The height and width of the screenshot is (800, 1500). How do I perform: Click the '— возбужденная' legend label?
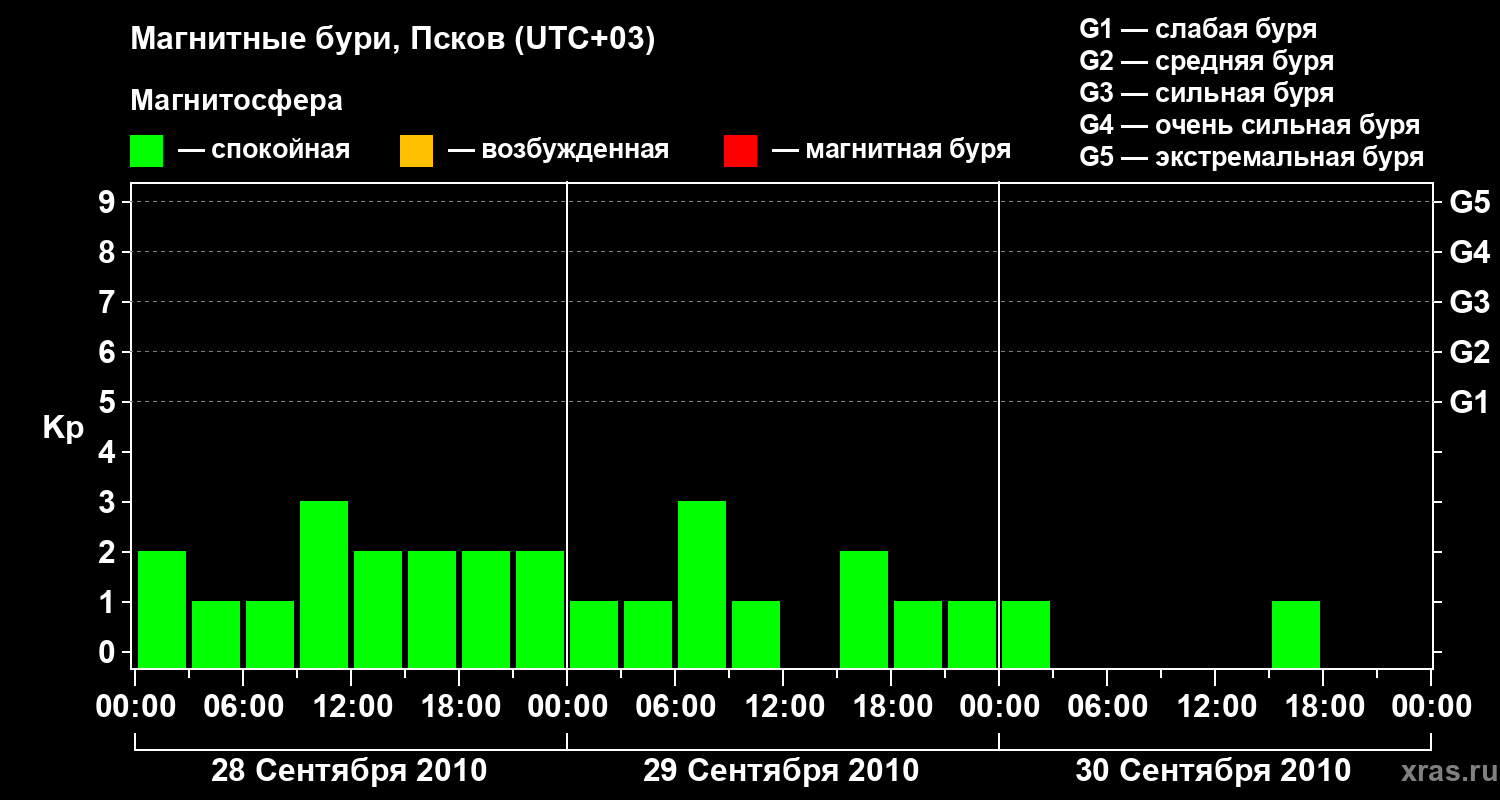(x=559, y=151)
